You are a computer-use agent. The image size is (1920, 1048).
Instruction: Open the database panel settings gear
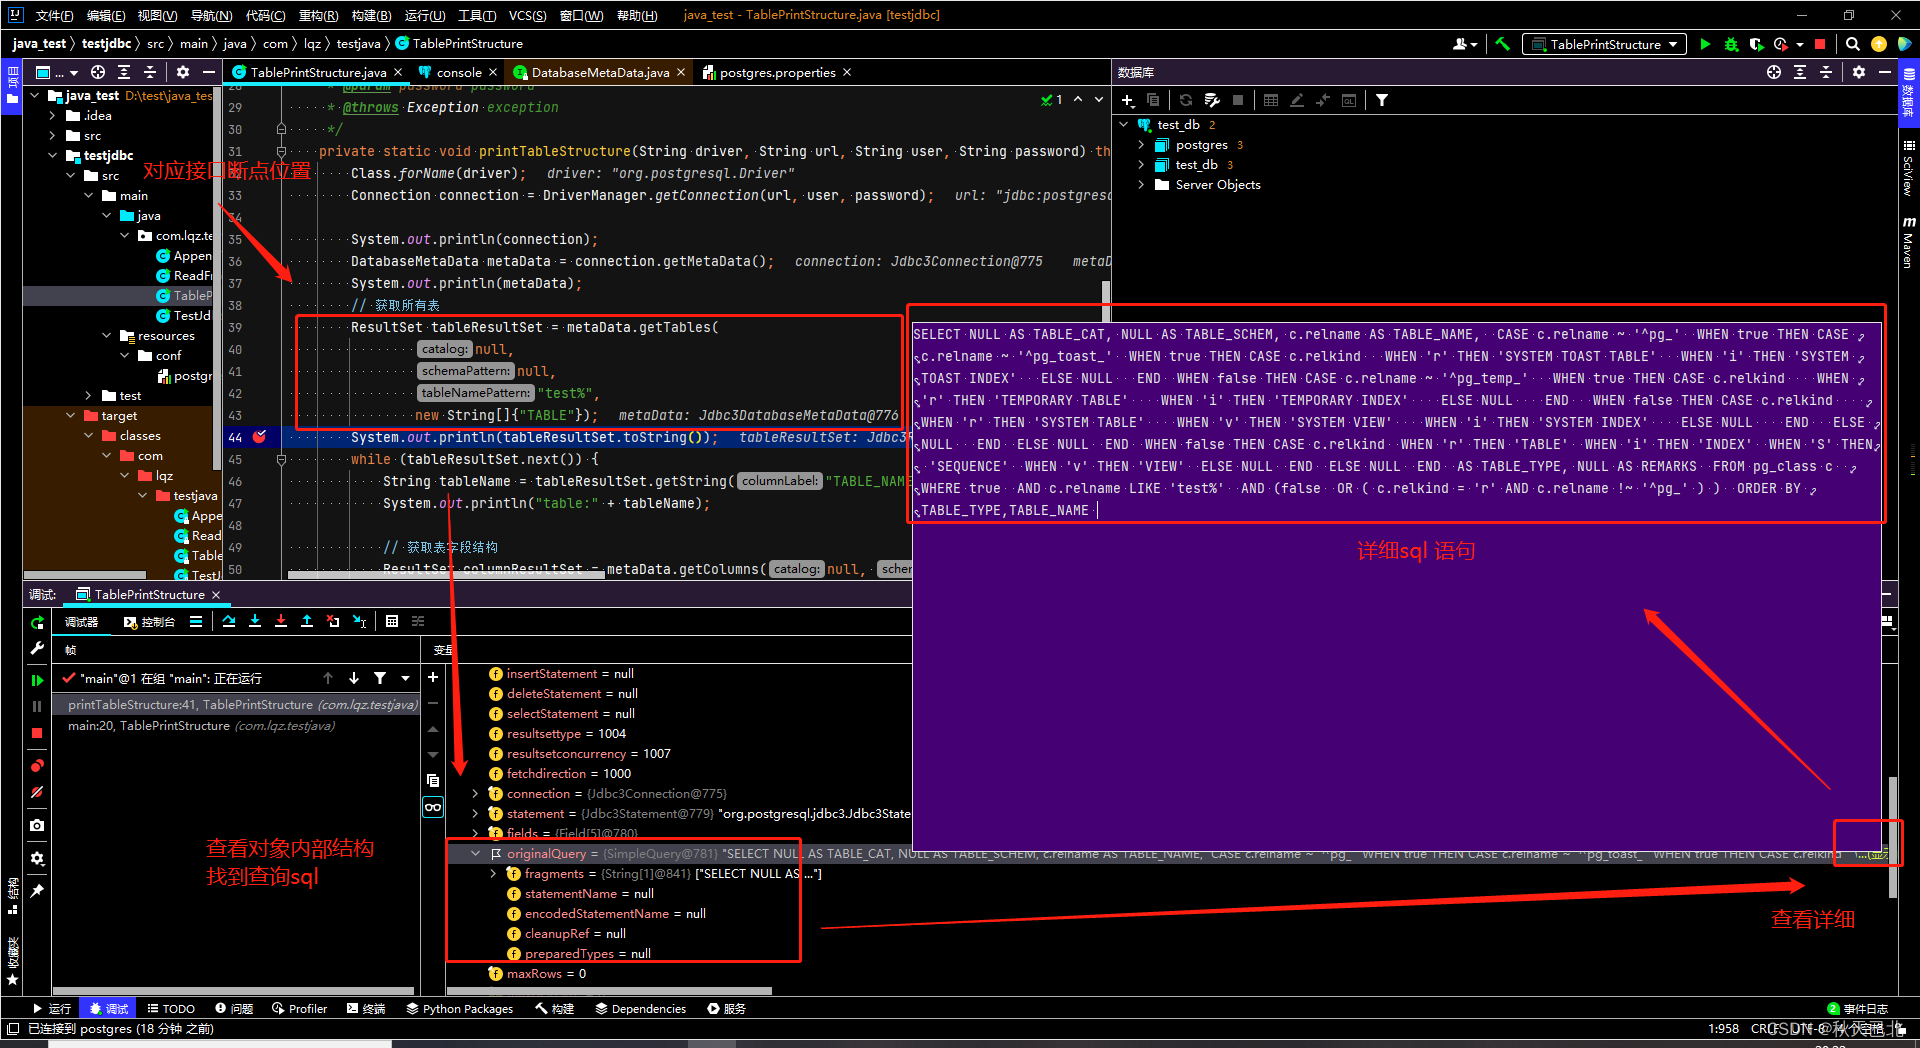tap(1859, 72)
